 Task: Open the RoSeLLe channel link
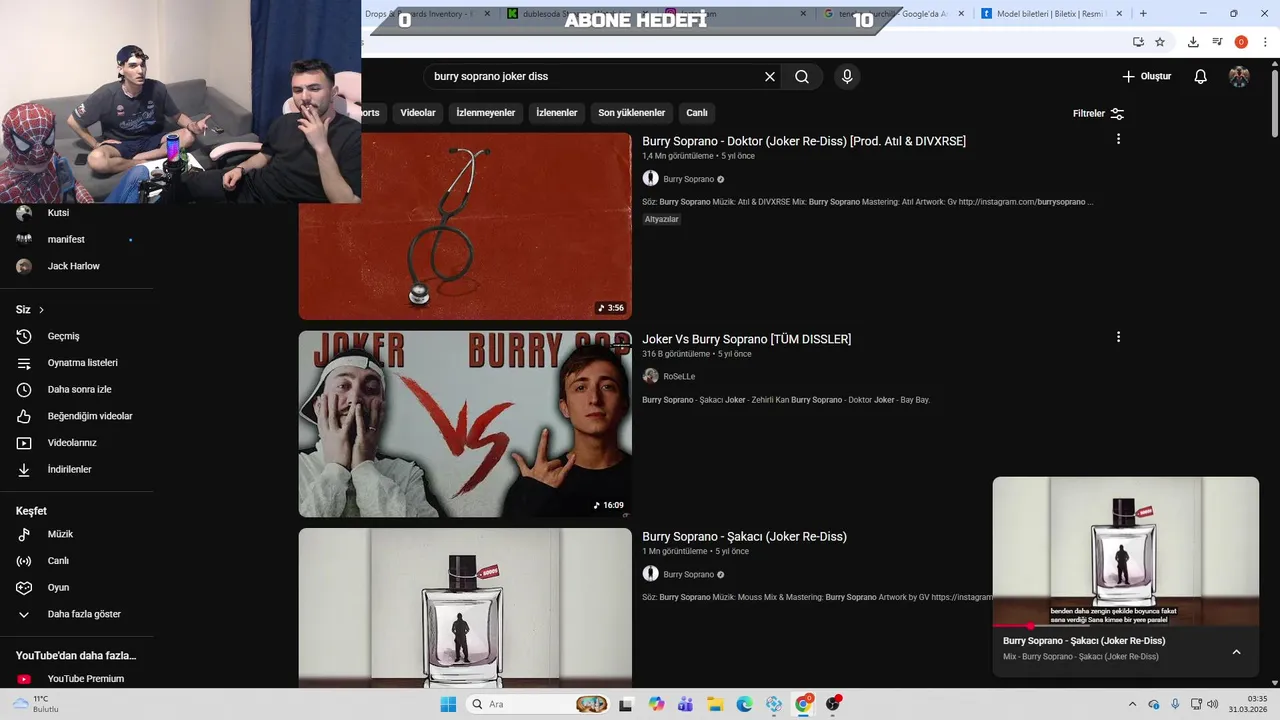(x=679, y=377)
